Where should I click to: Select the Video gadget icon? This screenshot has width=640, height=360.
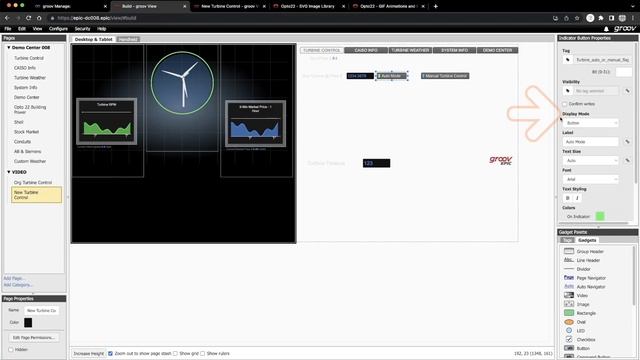point(569,295)
